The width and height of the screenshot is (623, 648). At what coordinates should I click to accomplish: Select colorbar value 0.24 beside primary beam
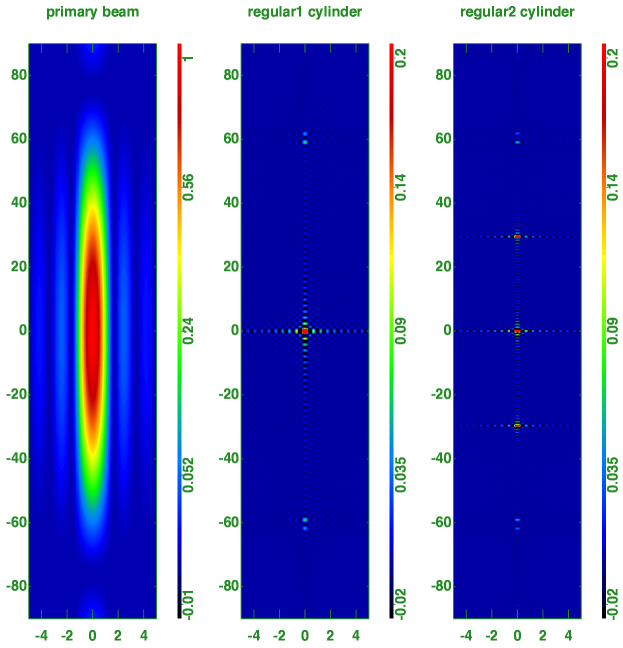click(x=188, y=331)
